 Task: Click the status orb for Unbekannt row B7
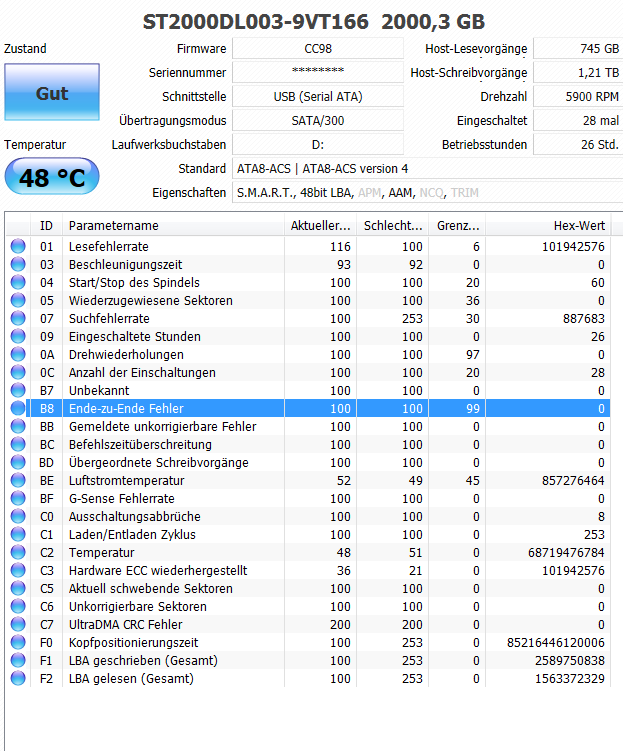click(x=18, y=390)
